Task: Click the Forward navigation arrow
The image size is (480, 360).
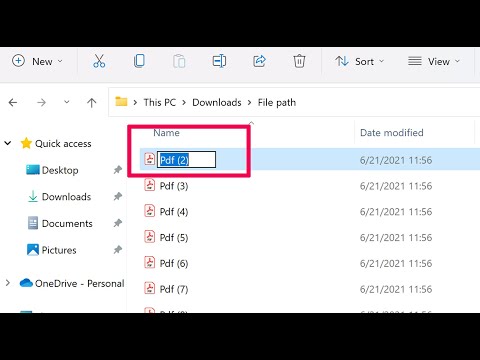Action: click(41, 102)
